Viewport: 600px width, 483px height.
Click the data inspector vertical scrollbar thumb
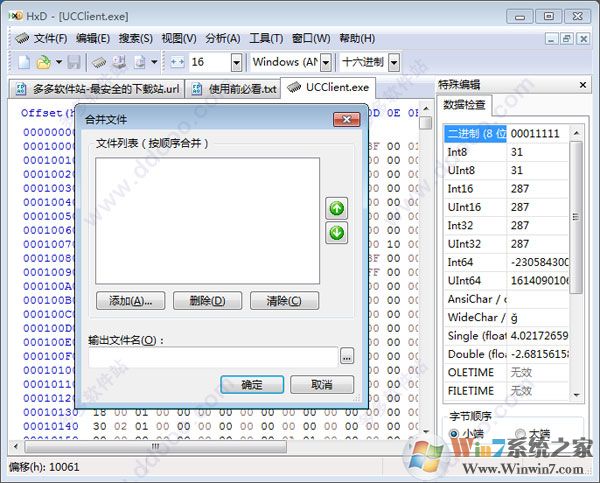pos(576,217)
